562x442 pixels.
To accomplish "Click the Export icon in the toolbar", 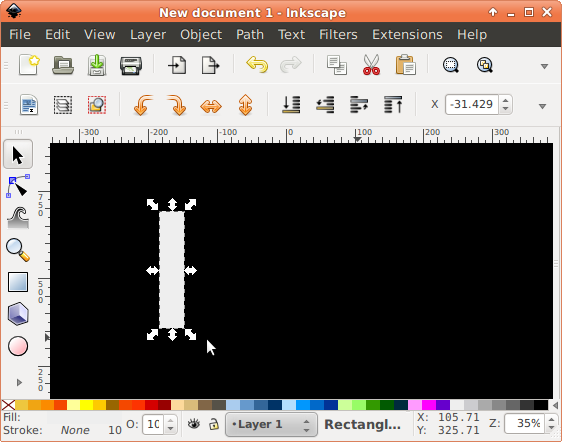I will 210,65.
